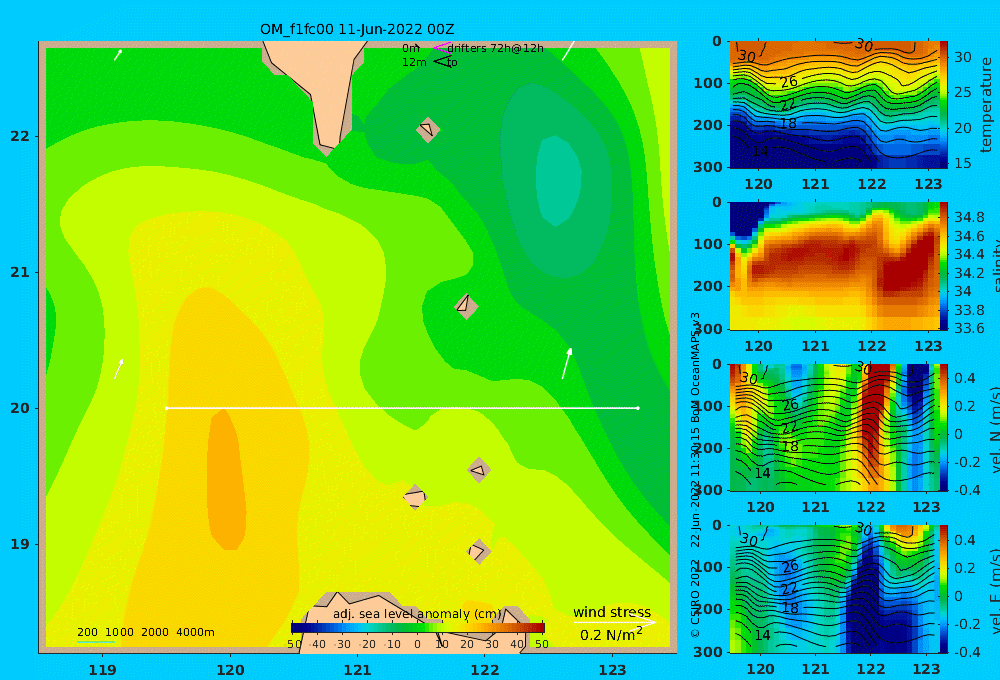
Task: Select the island marker near 19.3N 121.5E
Action: point(415,497)
